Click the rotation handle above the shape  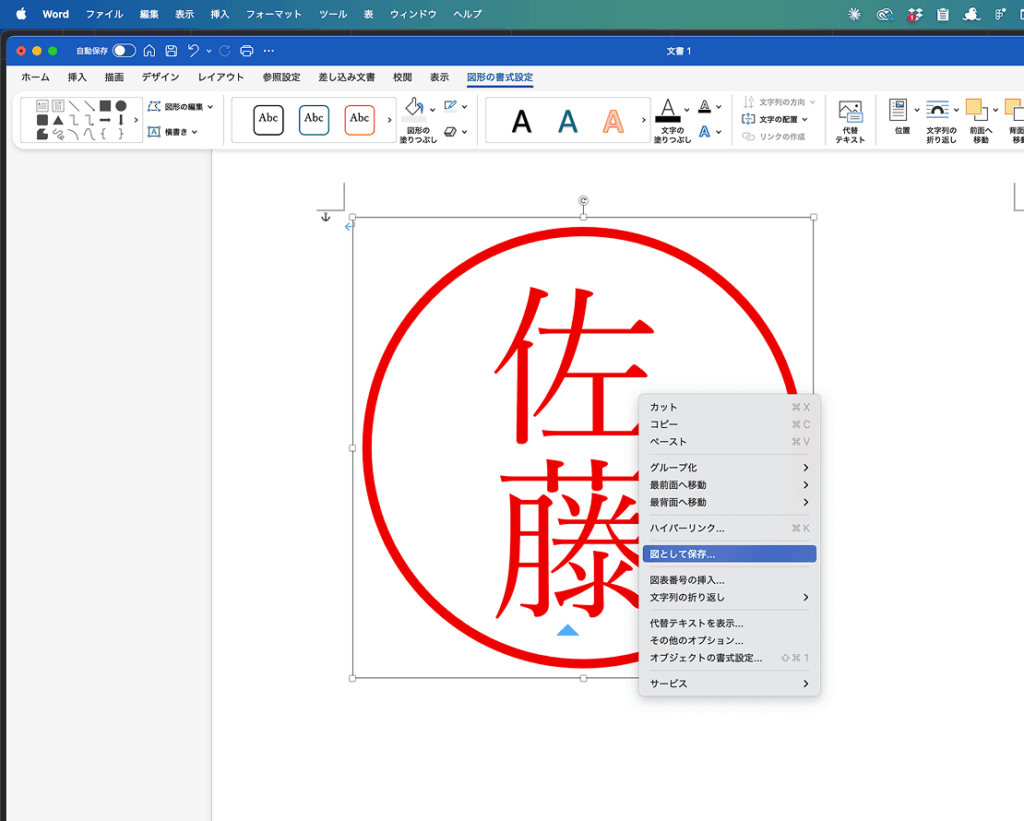(583, 201)
